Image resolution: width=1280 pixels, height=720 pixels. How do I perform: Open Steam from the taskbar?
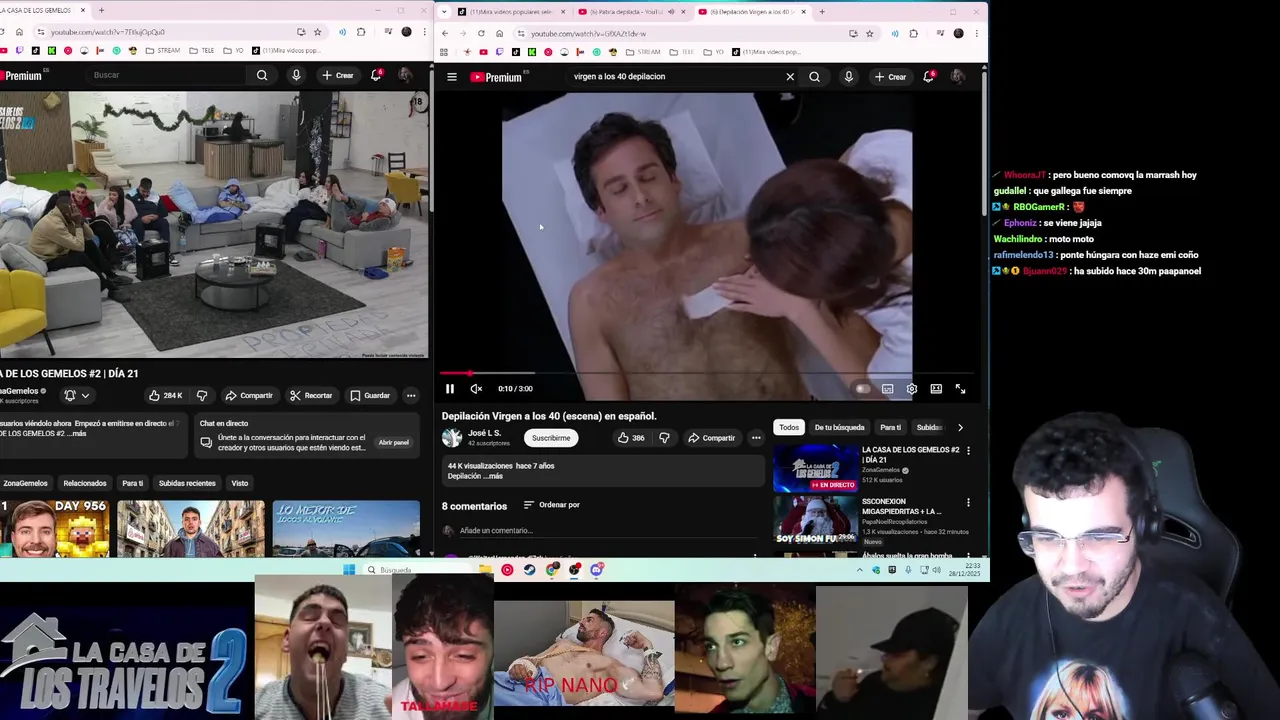pos(529,570)
